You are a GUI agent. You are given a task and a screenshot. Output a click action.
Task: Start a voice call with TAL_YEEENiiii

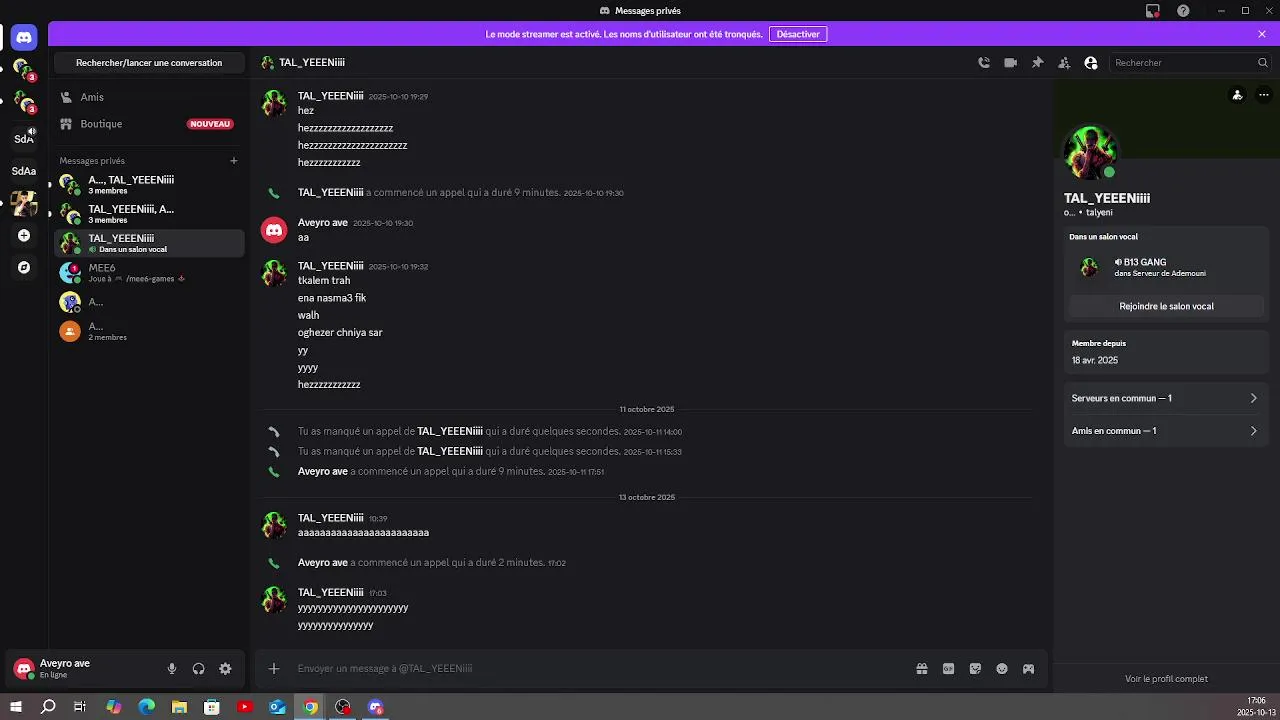(984, 63)
